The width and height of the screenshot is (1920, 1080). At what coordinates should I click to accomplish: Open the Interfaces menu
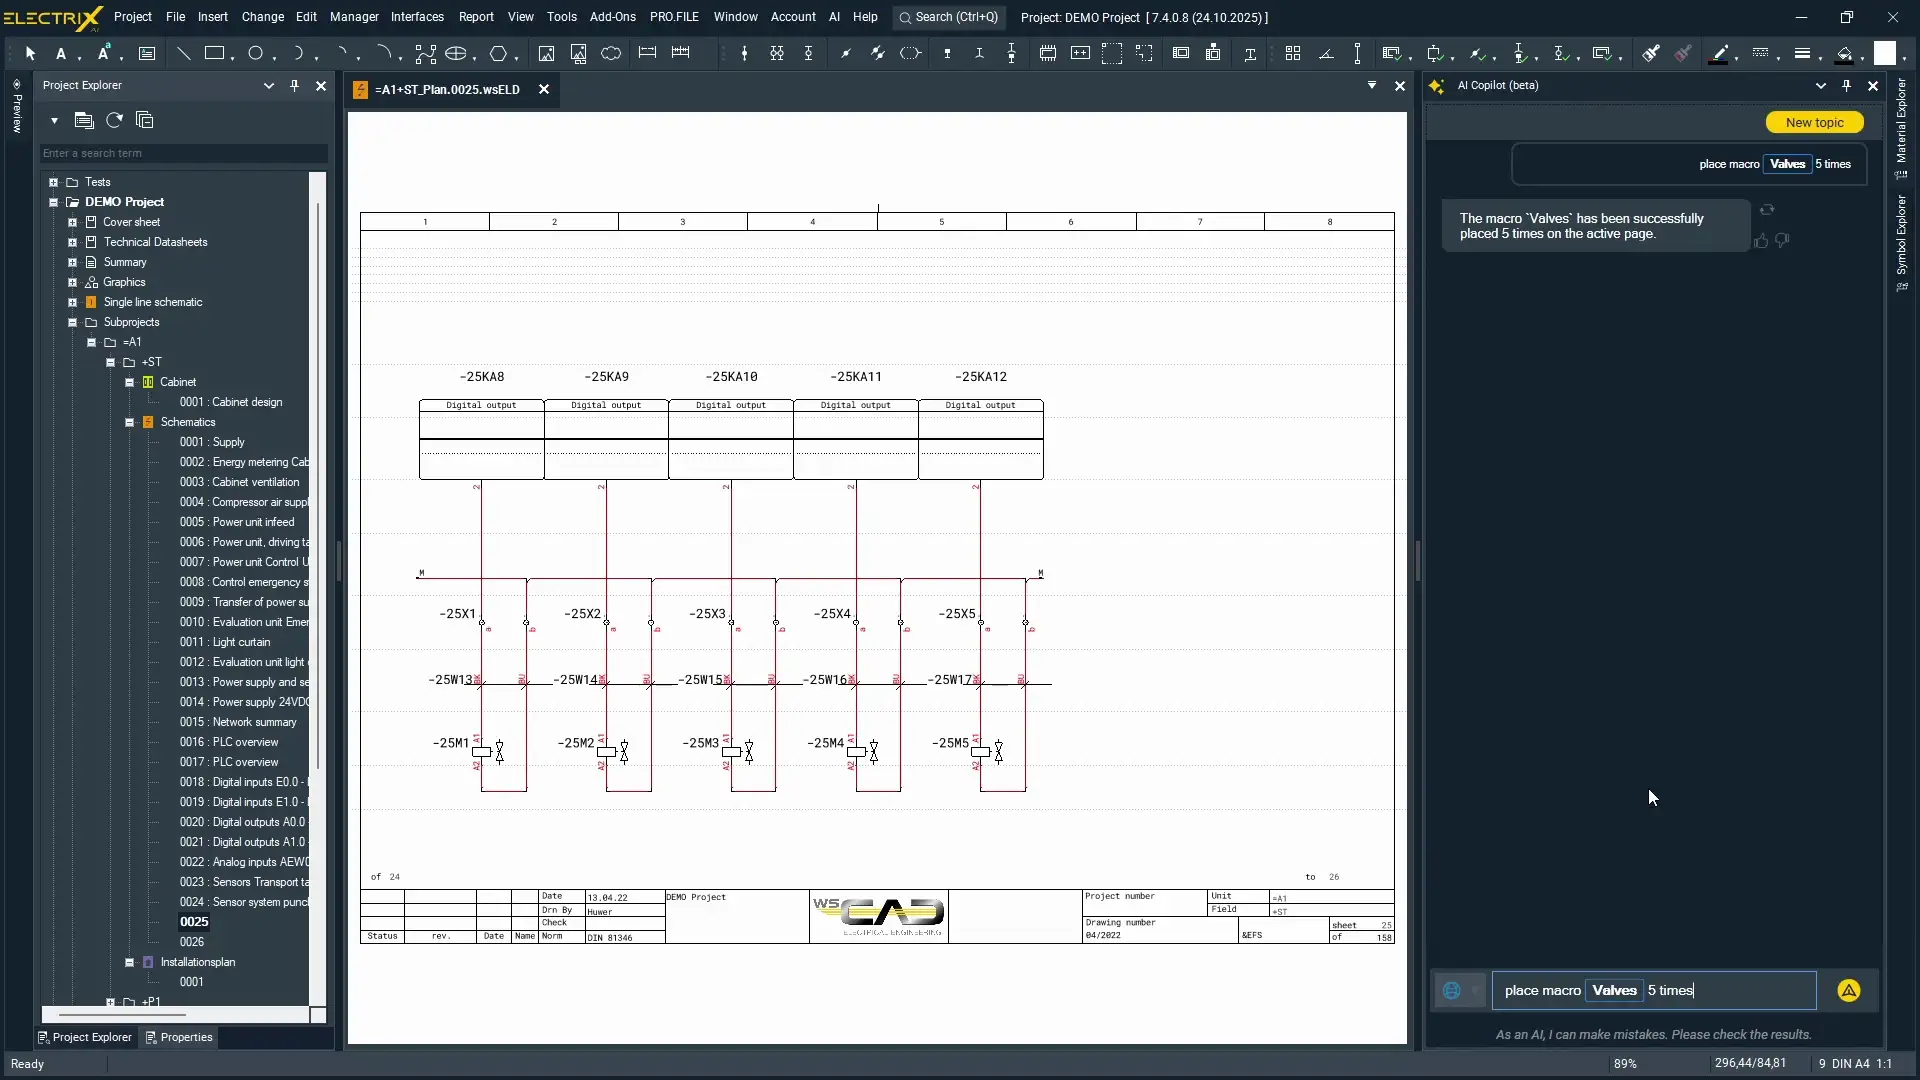click(417, 17)
